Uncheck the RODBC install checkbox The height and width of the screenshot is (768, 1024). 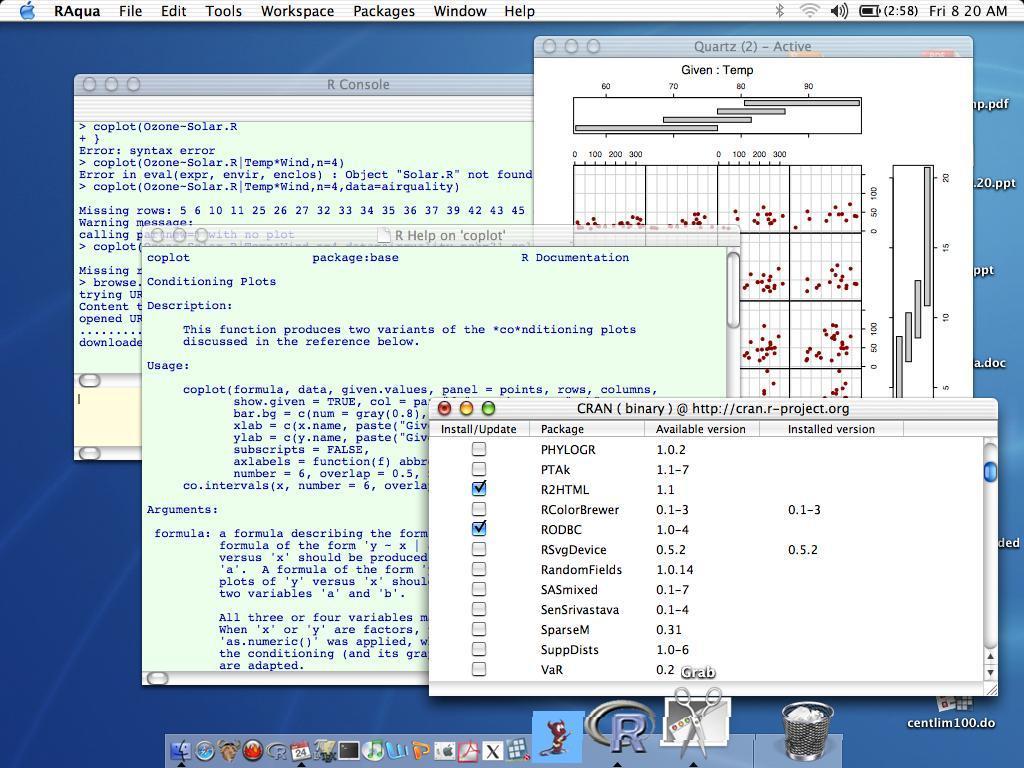tap(479, 529)
